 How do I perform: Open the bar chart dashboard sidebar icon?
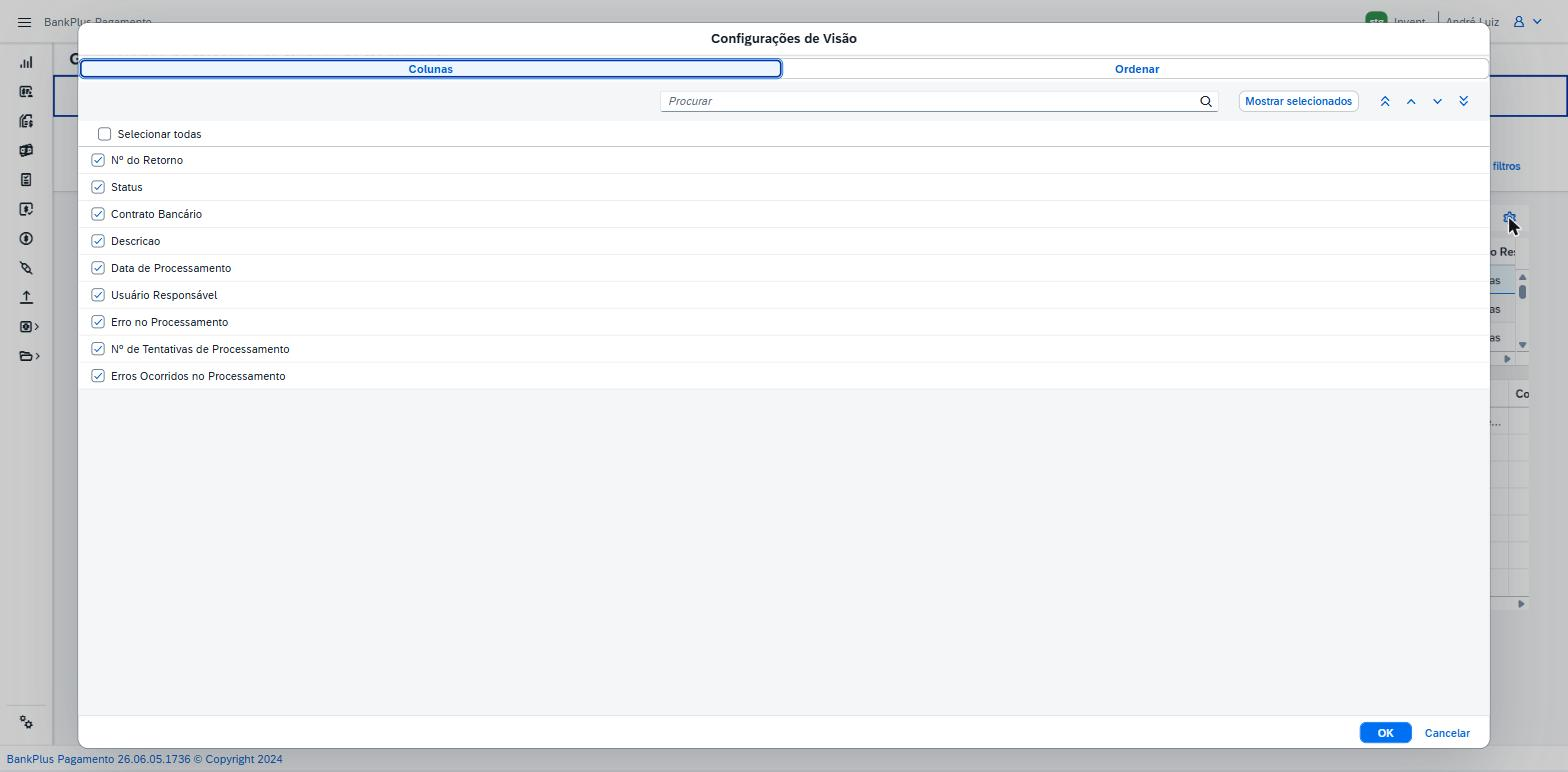(x=26, y=63)
